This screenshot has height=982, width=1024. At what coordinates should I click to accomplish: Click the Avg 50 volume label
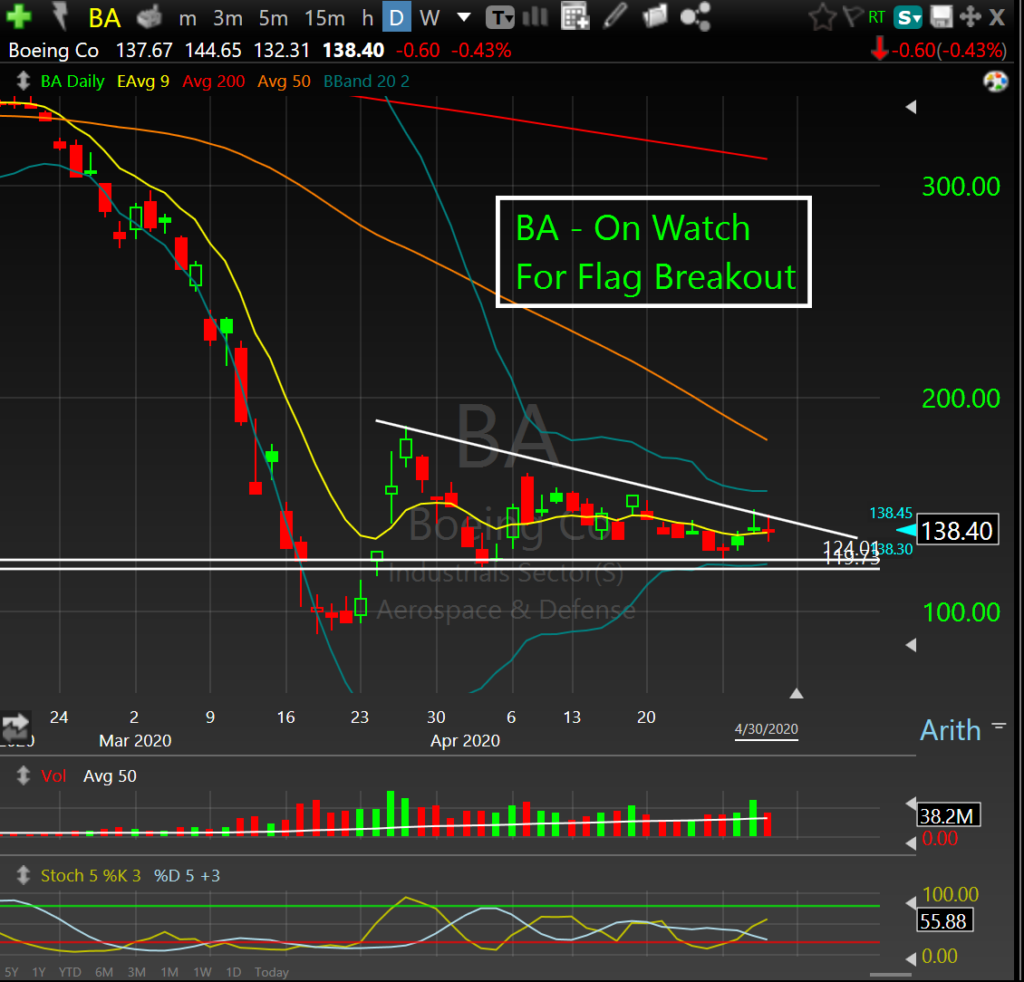point(110,776)
